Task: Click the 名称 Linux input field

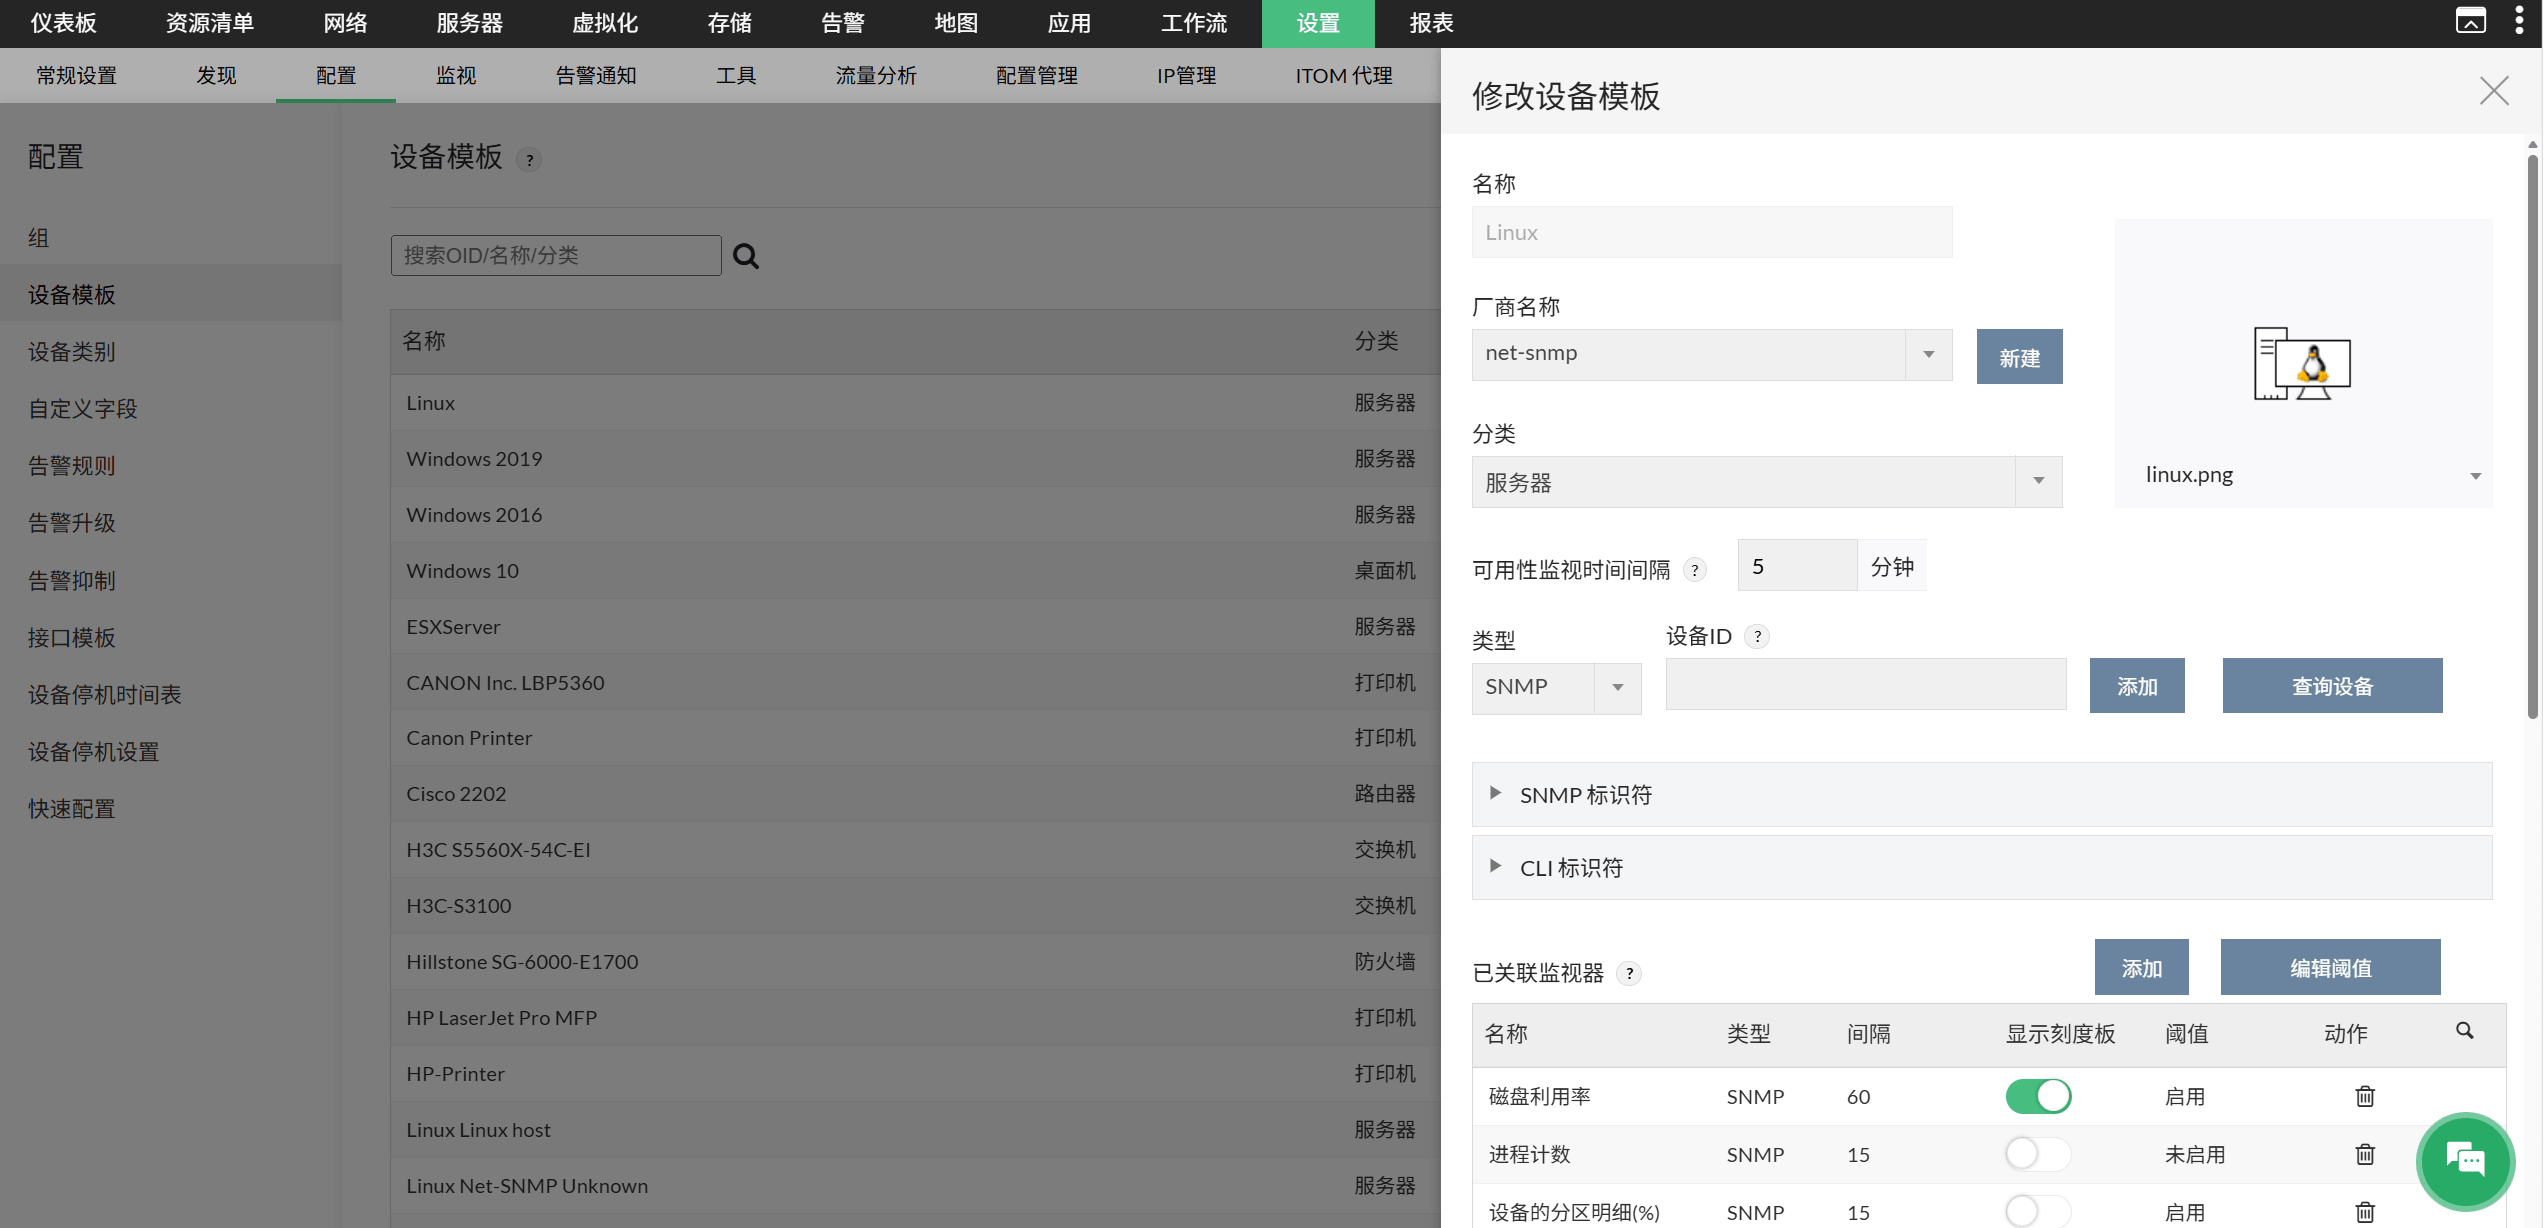Action: tap(1711, 232)
